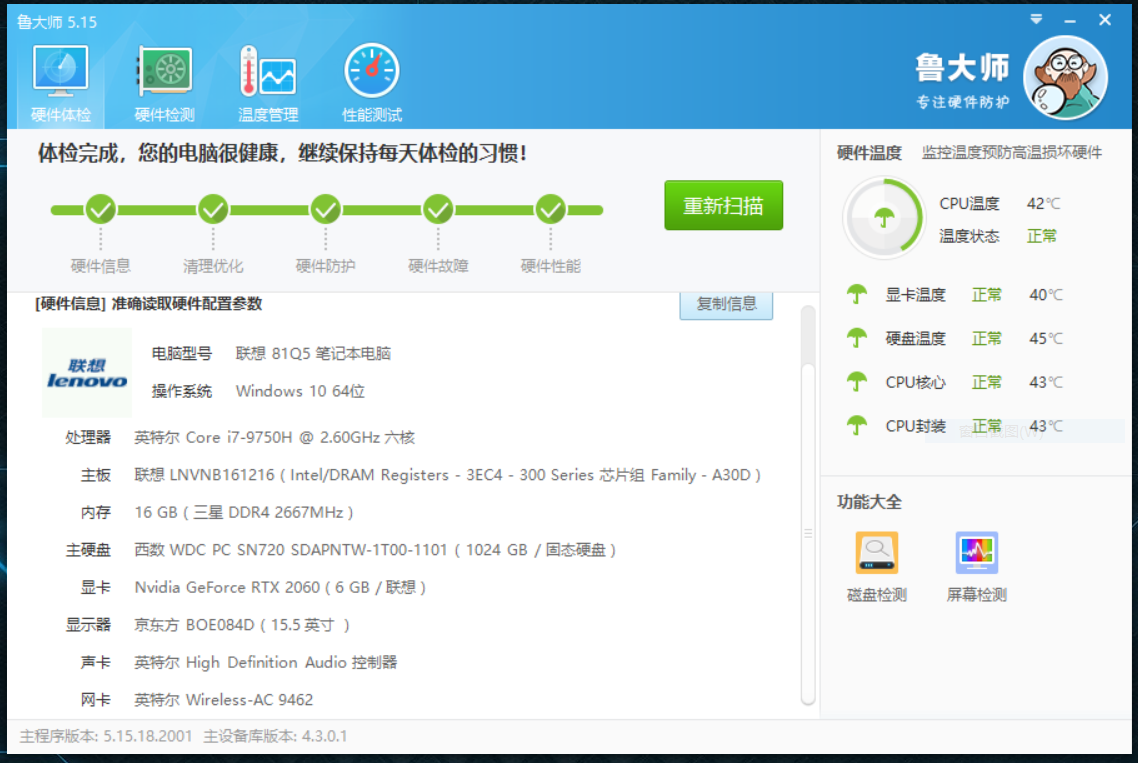Click the CPU temperature gauge dial
This screenshot has width=1138, height=763.
(x=883, y=218)
